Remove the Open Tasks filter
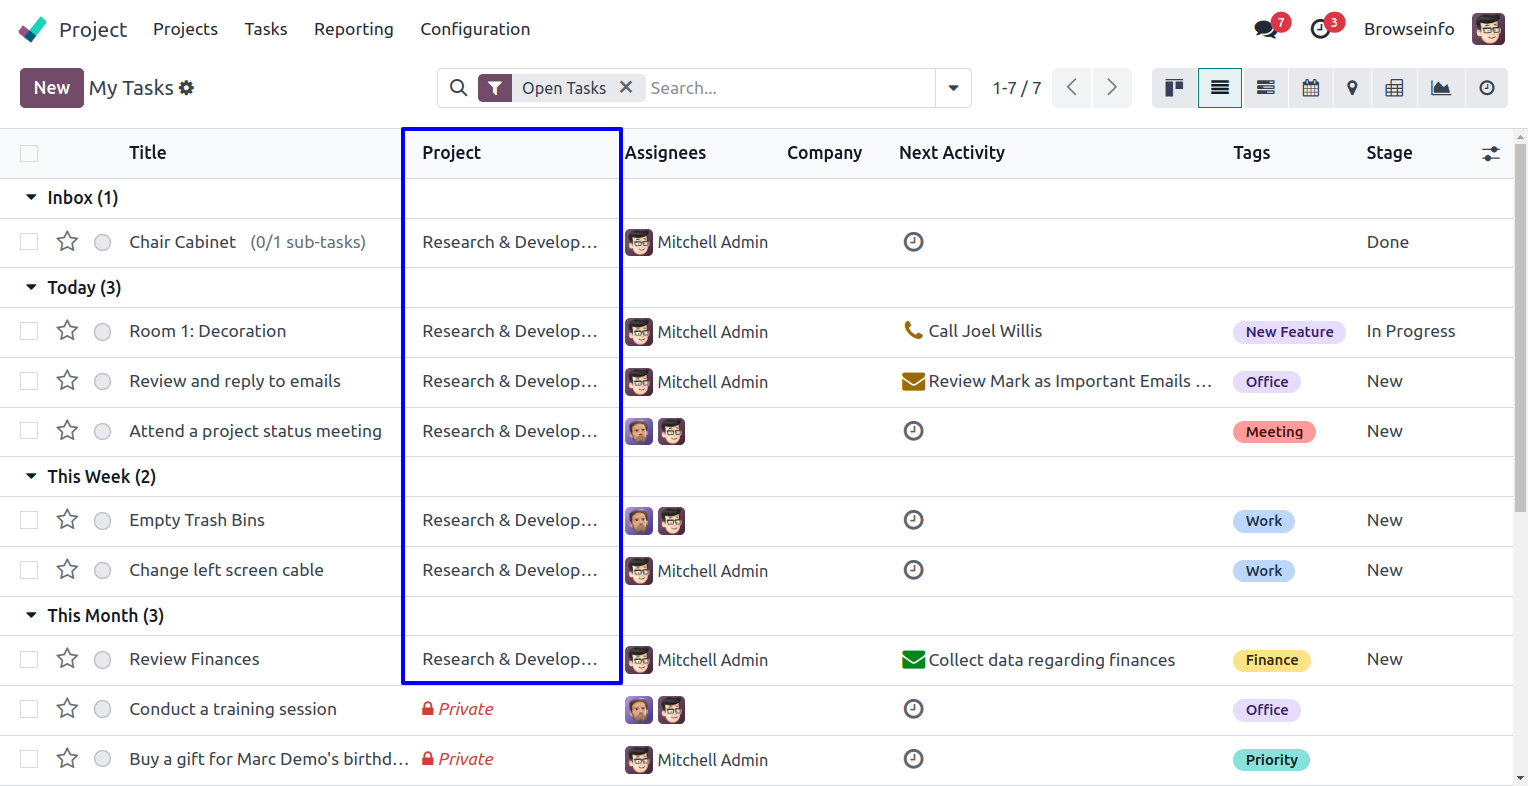The width and height of the screenshot is (1528, 786). (626, 87)
